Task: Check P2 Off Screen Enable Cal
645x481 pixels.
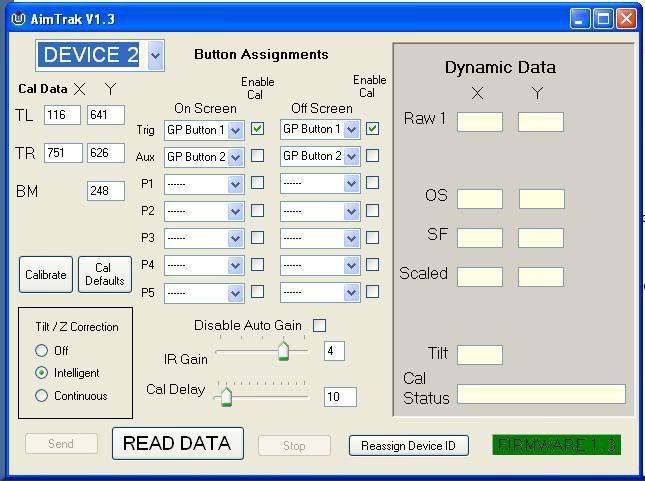Action: [x=372, y=210]
